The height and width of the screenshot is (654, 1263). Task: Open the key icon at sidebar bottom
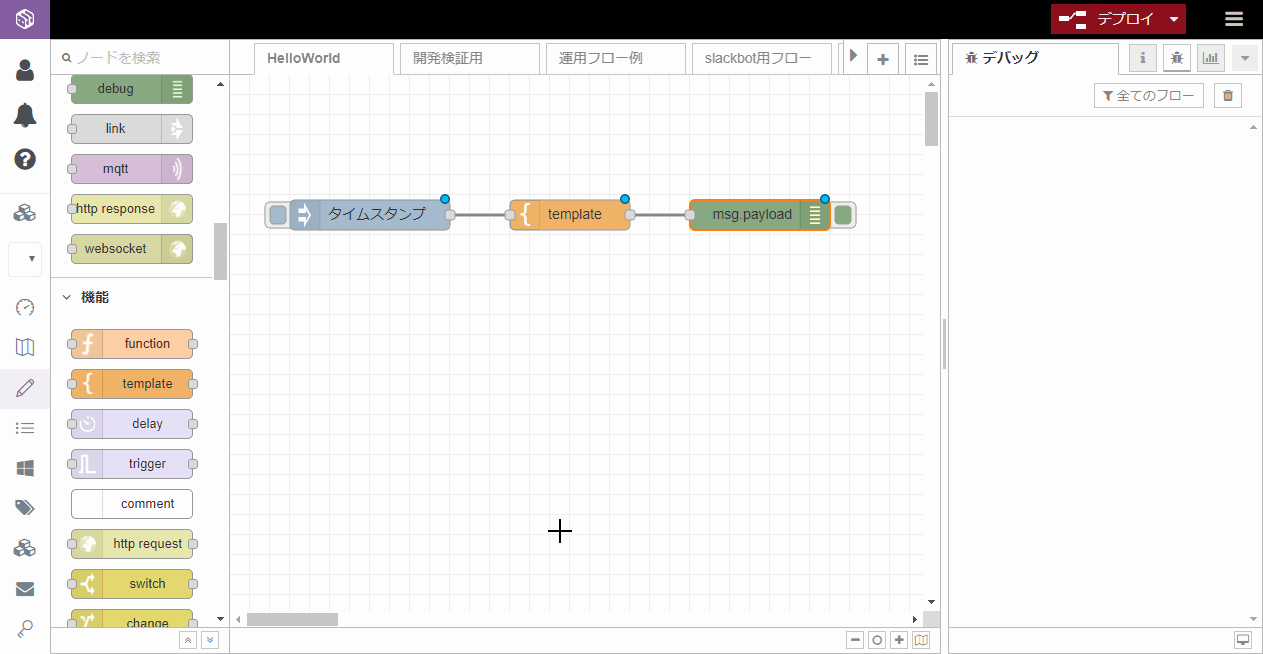tap(25, 629)
